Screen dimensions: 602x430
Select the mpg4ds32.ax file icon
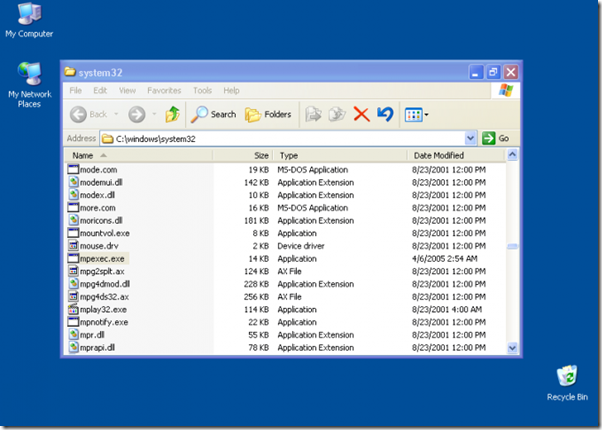[x=73, y=296]
